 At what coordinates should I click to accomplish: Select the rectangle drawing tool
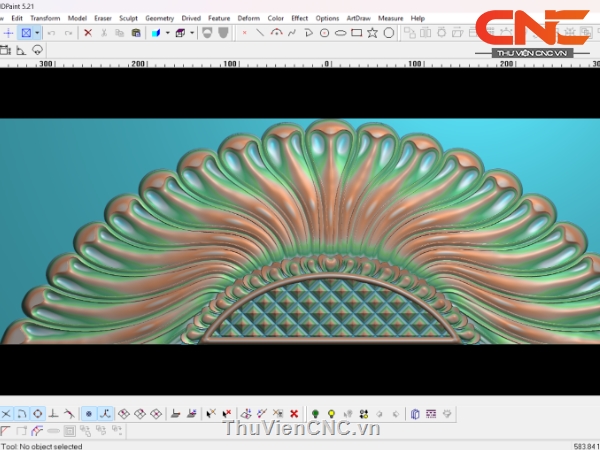pyautogui.click(x=356, y=33)
